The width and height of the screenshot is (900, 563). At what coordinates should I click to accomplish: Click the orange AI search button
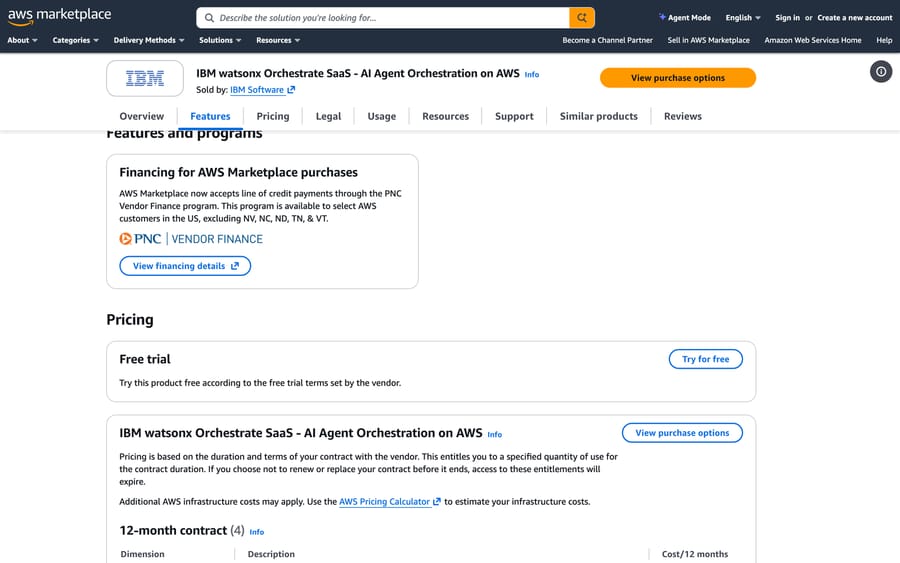[x=581, y=18]
